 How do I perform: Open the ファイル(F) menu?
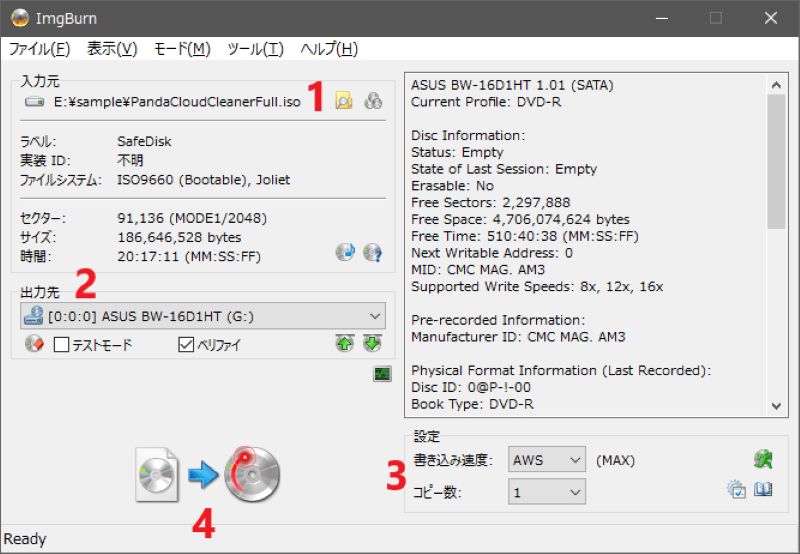[39, 49]
